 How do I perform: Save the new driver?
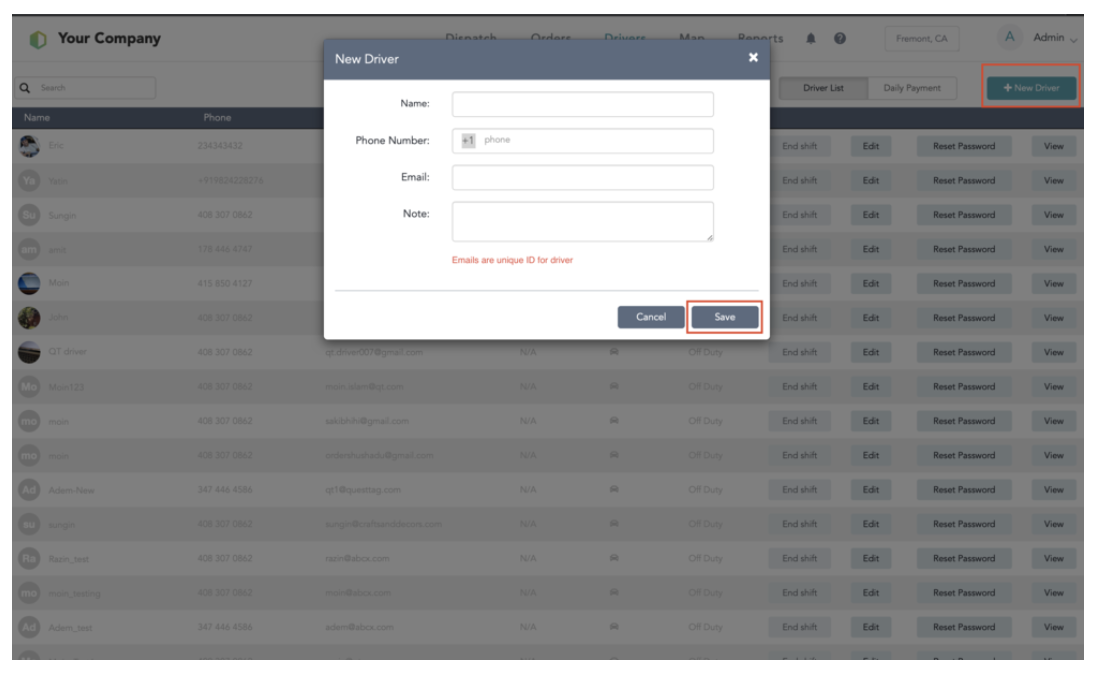726,315
